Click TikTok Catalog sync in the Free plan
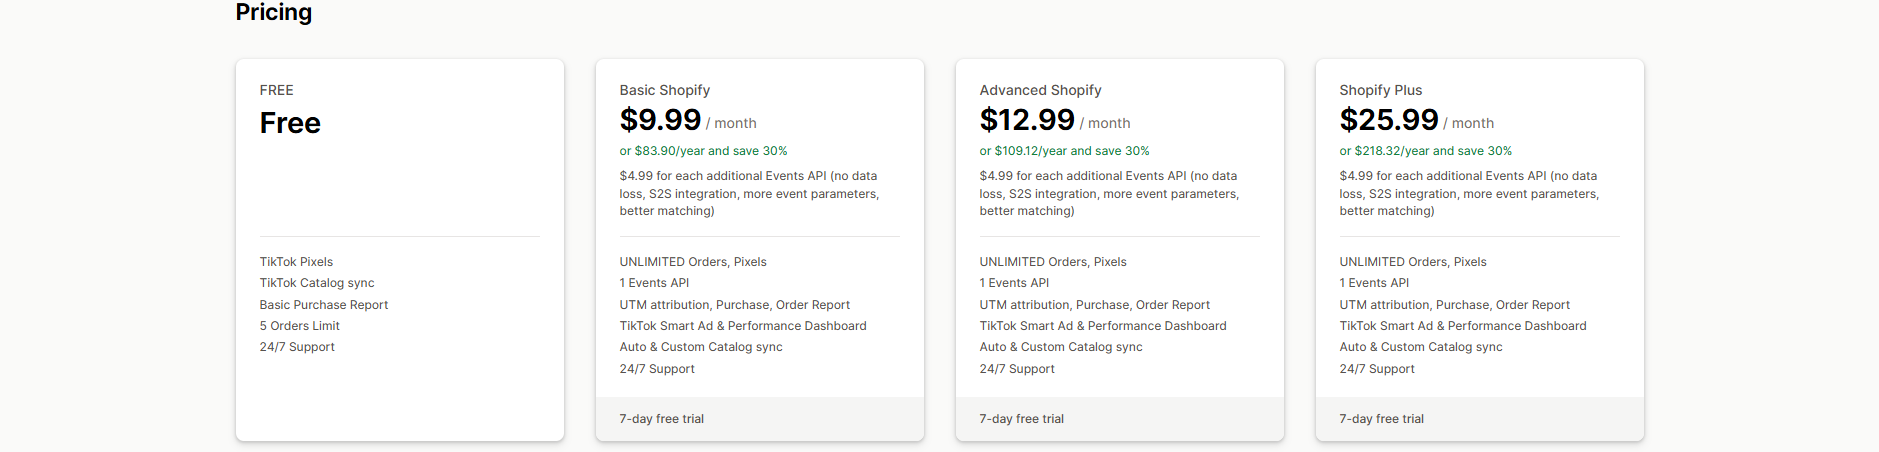This screenshot has width=1879, height=452. (317, 283)
